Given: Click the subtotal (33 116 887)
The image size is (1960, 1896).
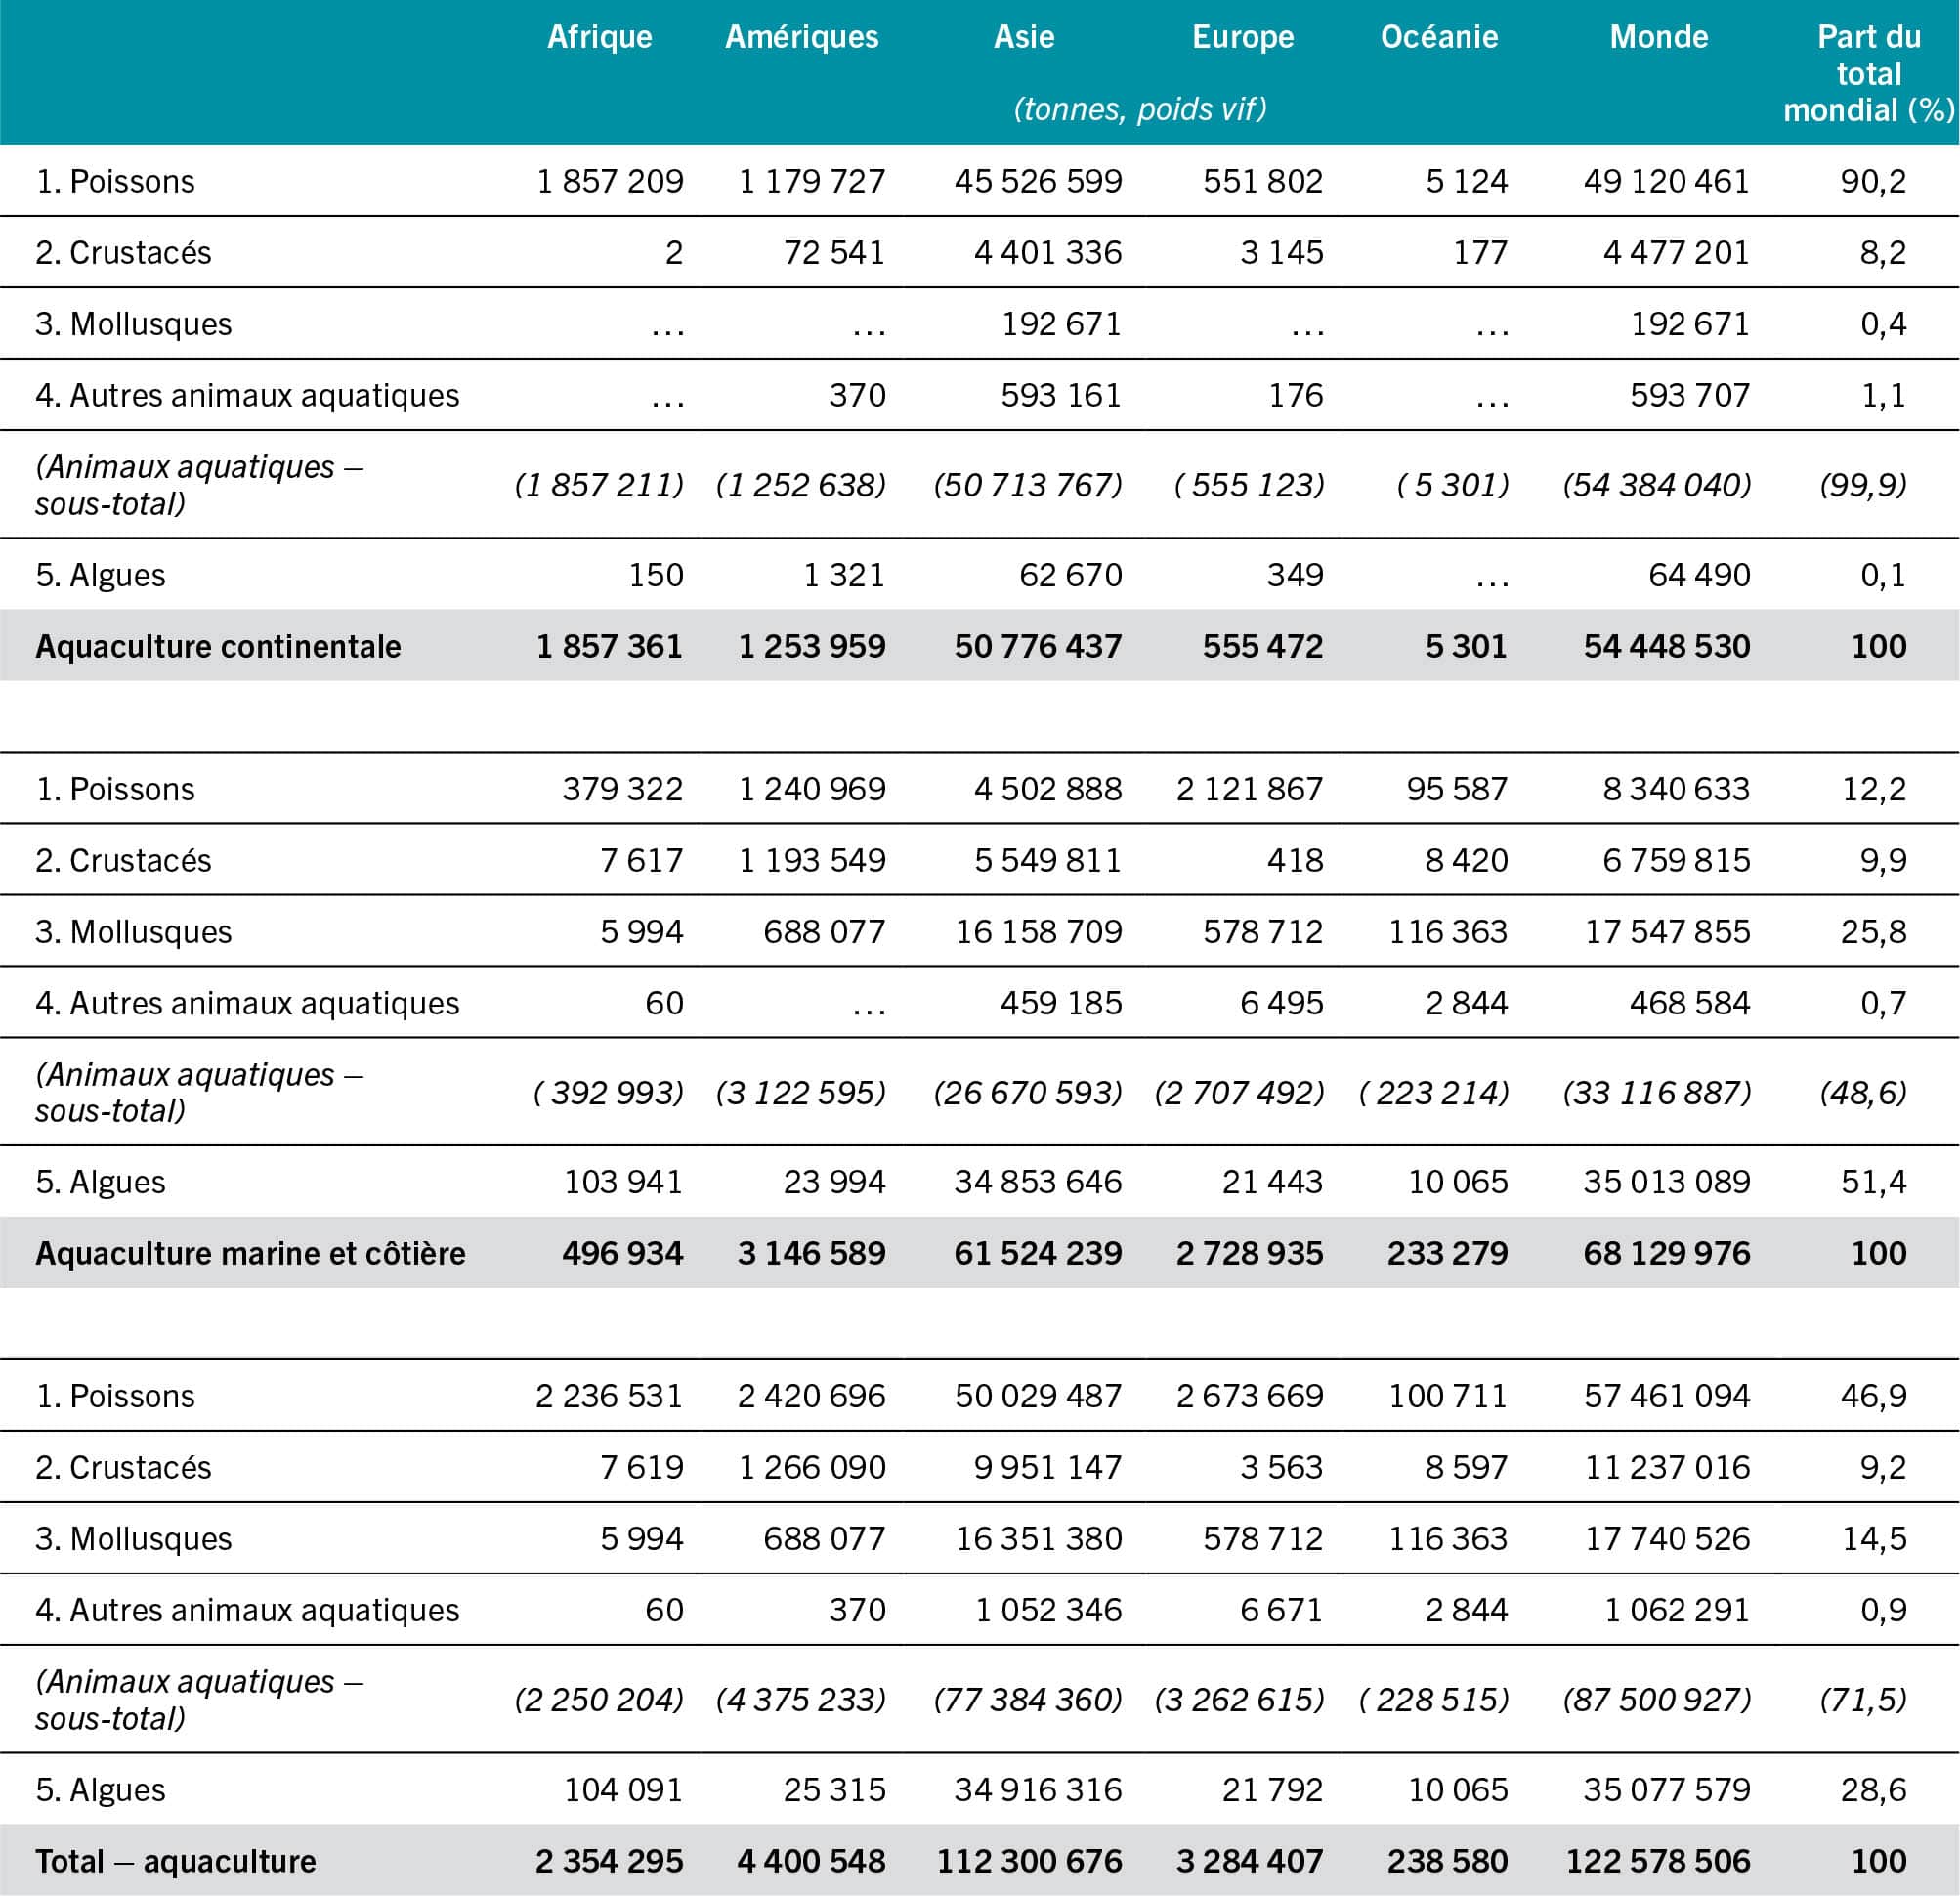Looking at the screenshot, I should [x=1657, y=1092].
